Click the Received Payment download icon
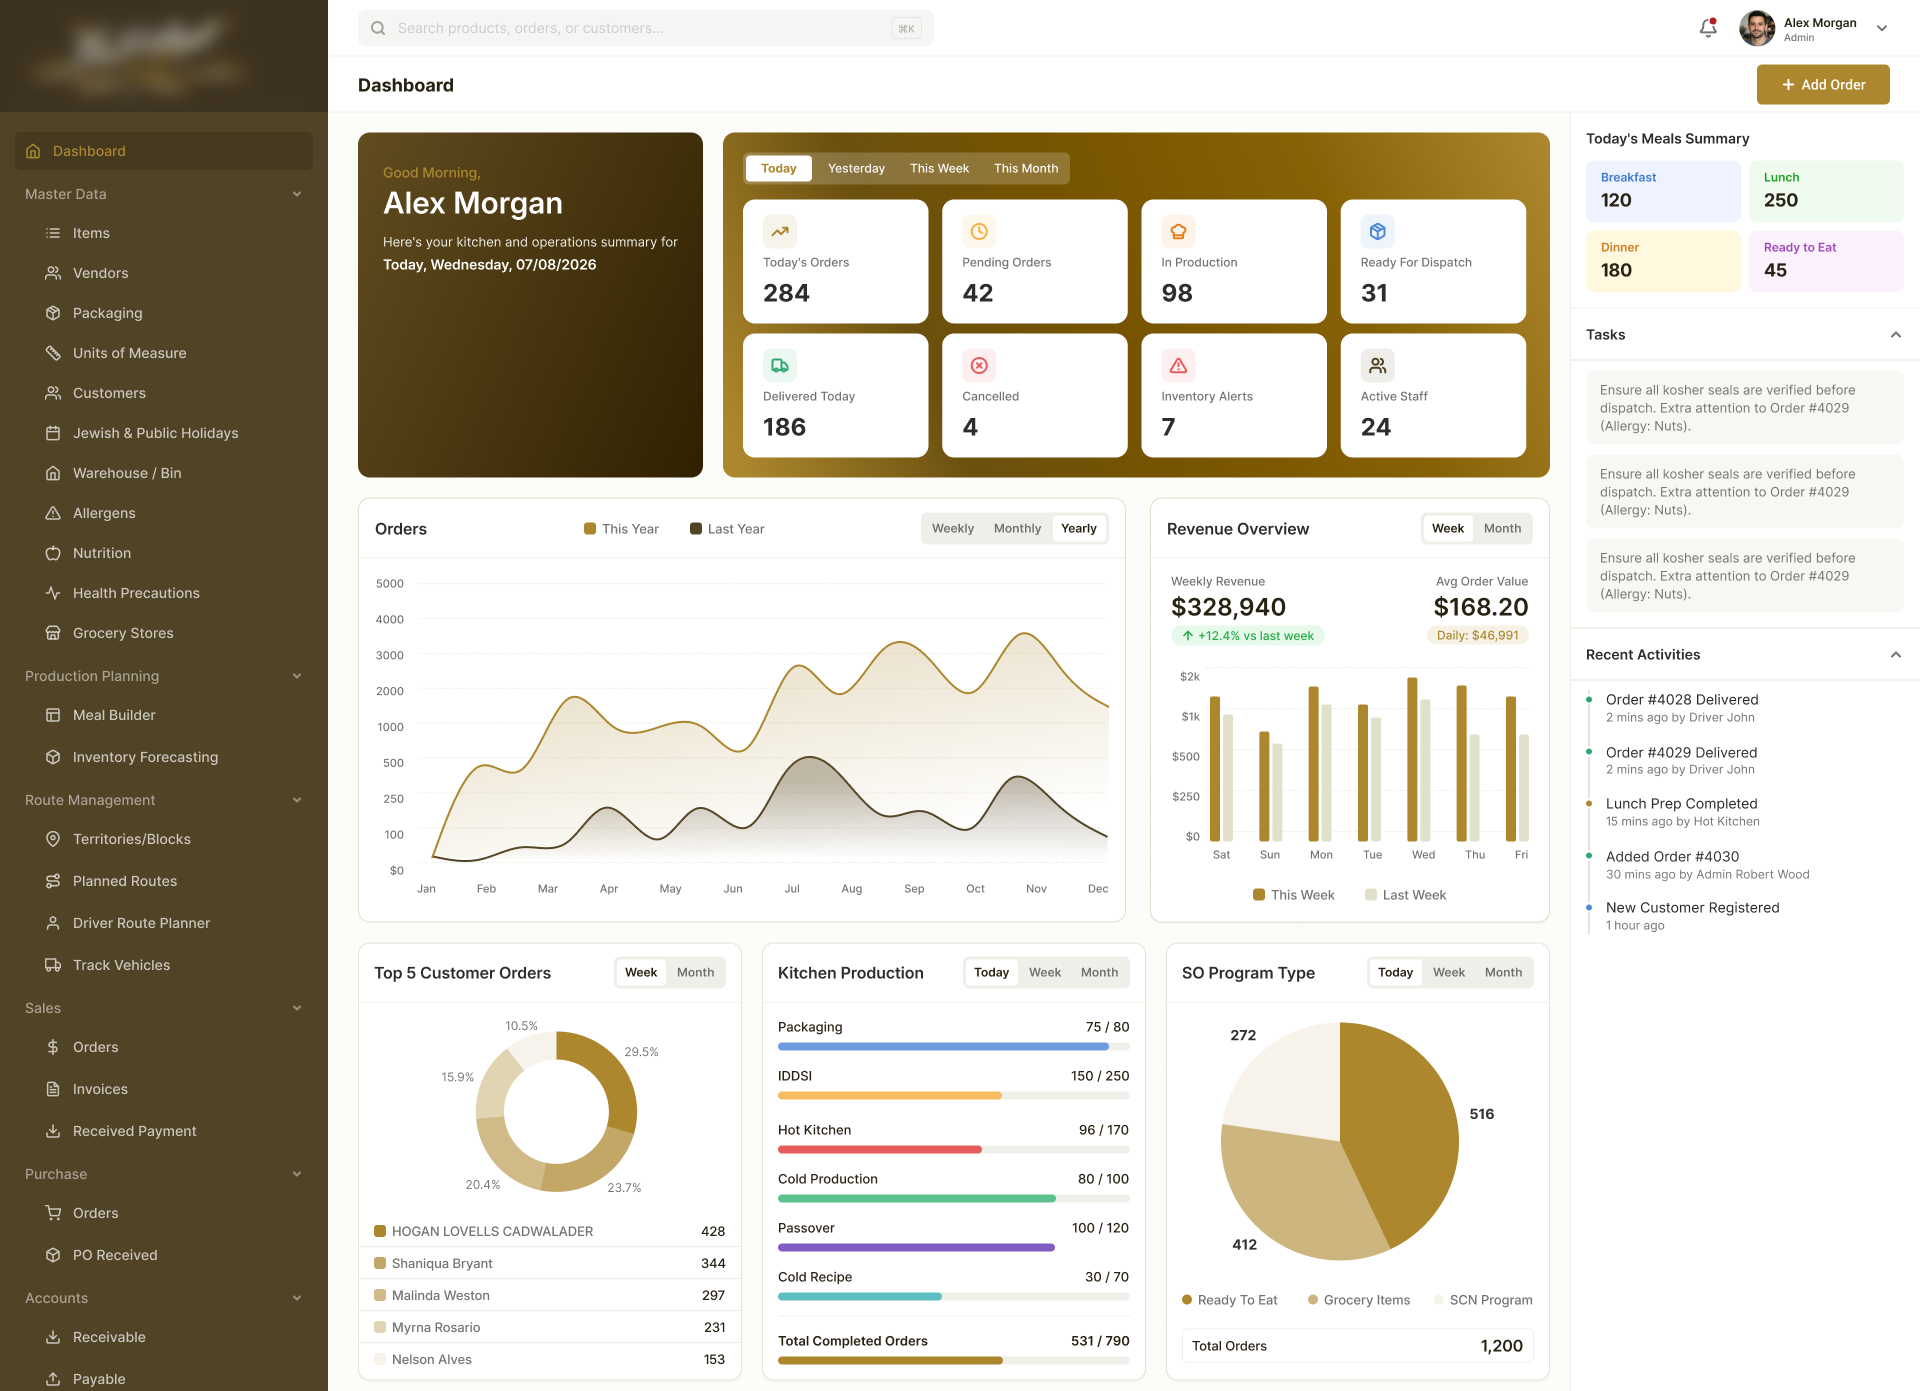This screenshot has width=1920, height=1391. 53,1131
